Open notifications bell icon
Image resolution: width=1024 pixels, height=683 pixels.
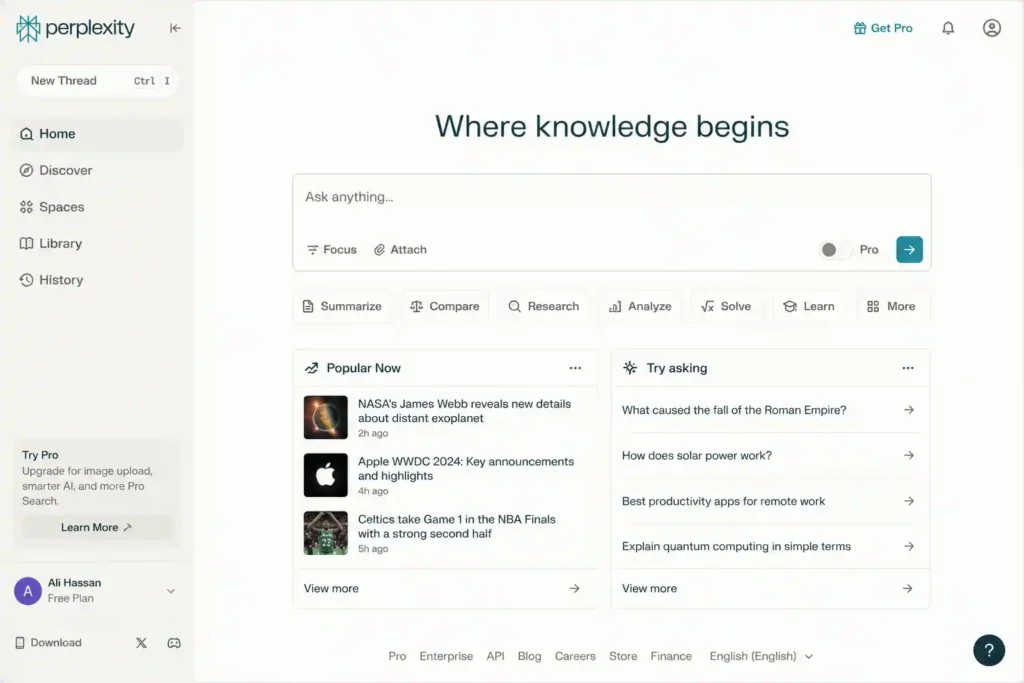(x=948, y=28)
